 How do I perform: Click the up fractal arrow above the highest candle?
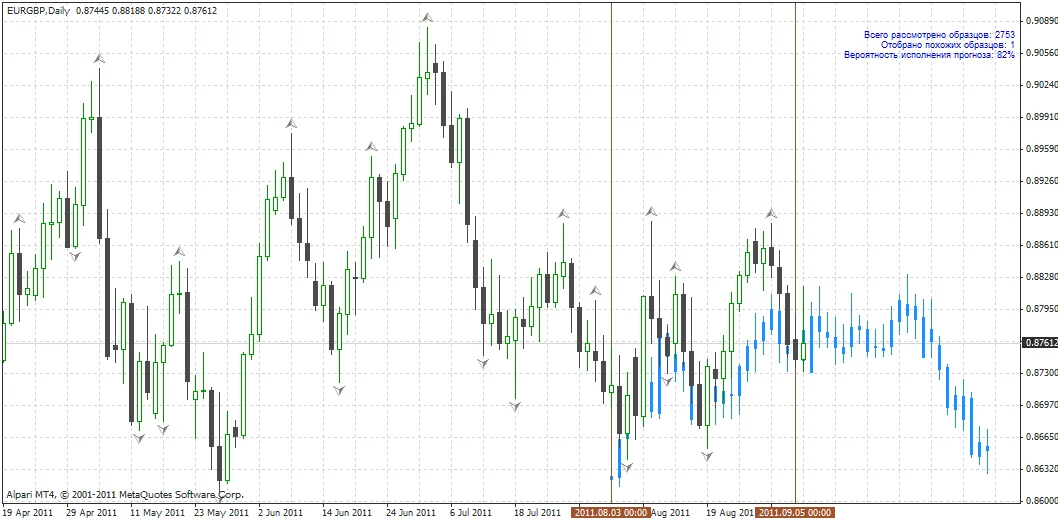click(x=426, y=17)
